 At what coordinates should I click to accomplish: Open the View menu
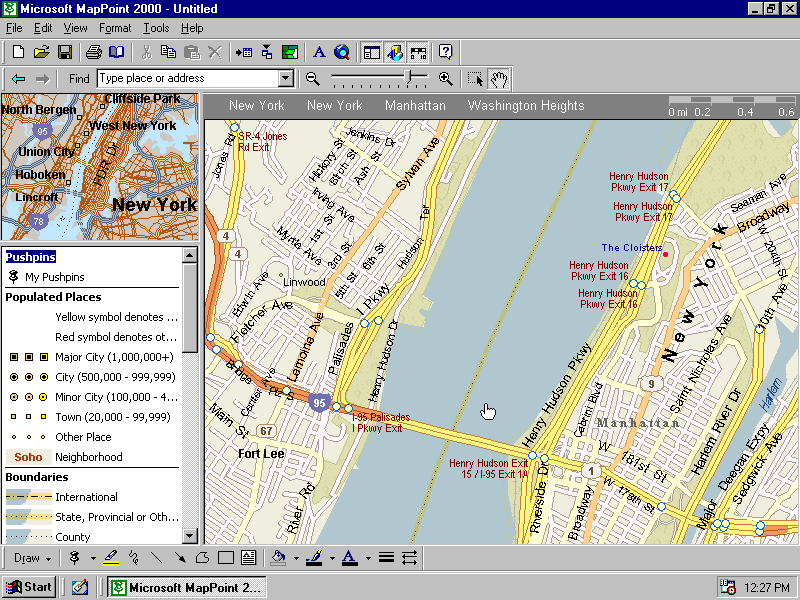(x=76, y=28)
